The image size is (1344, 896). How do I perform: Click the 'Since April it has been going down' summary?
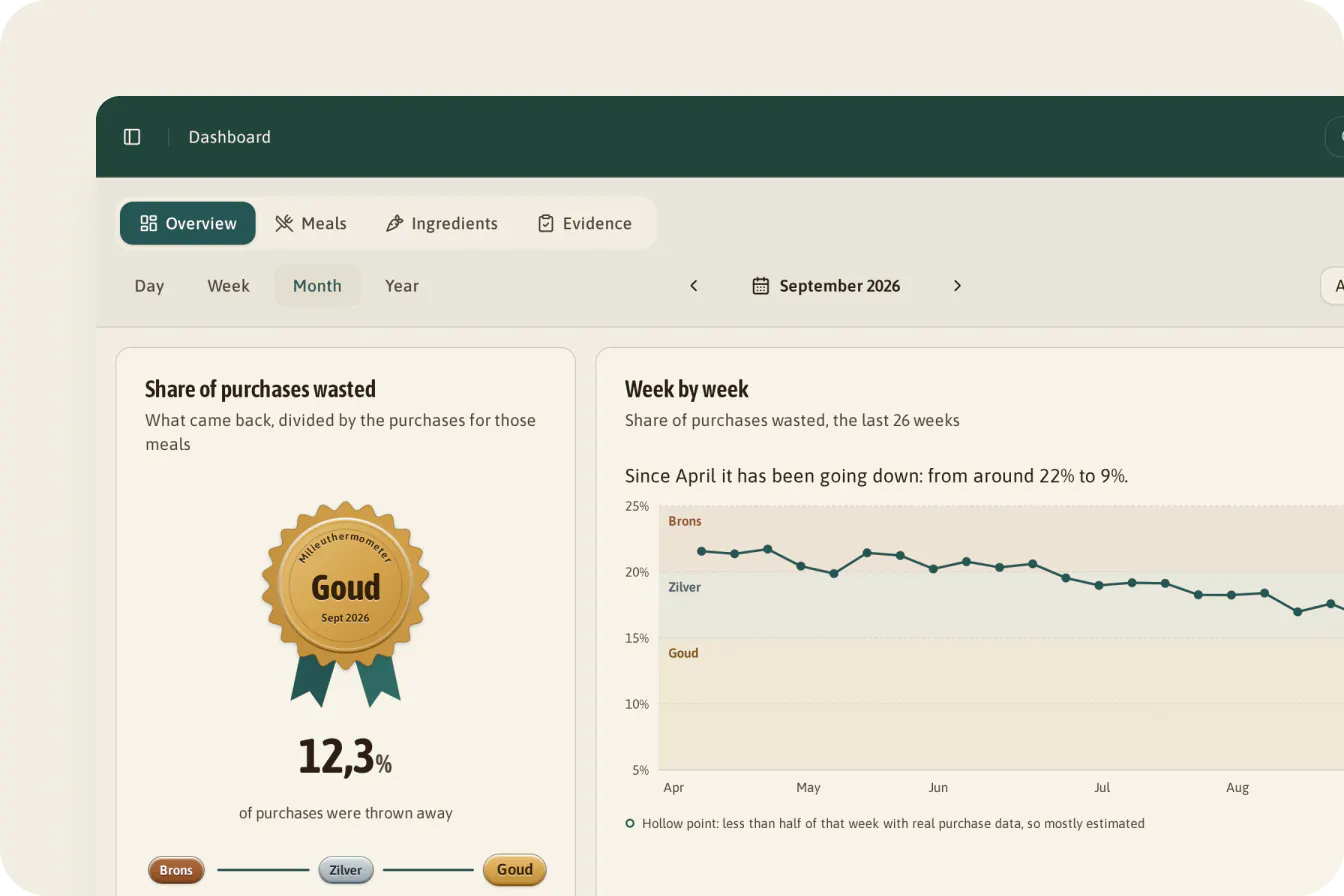coord(876,476)
